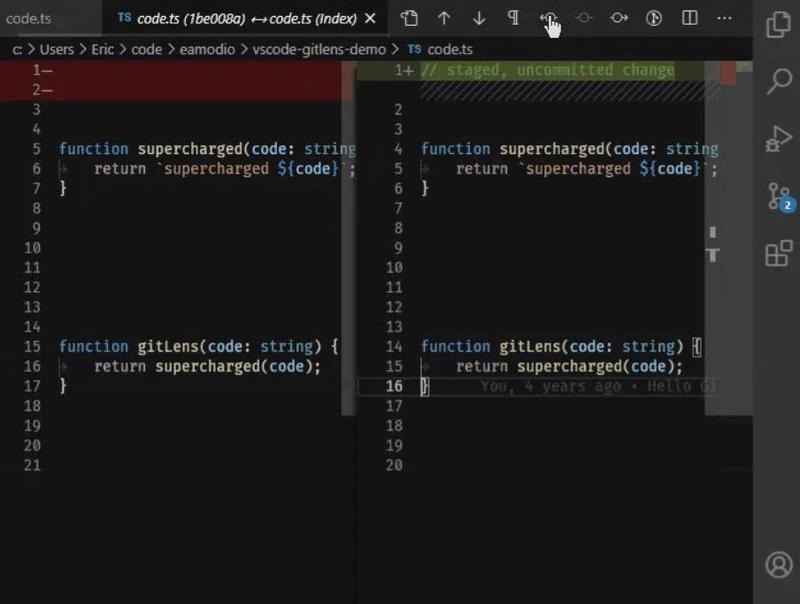Viewport: 800px width, 604px height.
Task: Switch to the code.ts tab
Action: pyautogui.click(x=29, y=19)
